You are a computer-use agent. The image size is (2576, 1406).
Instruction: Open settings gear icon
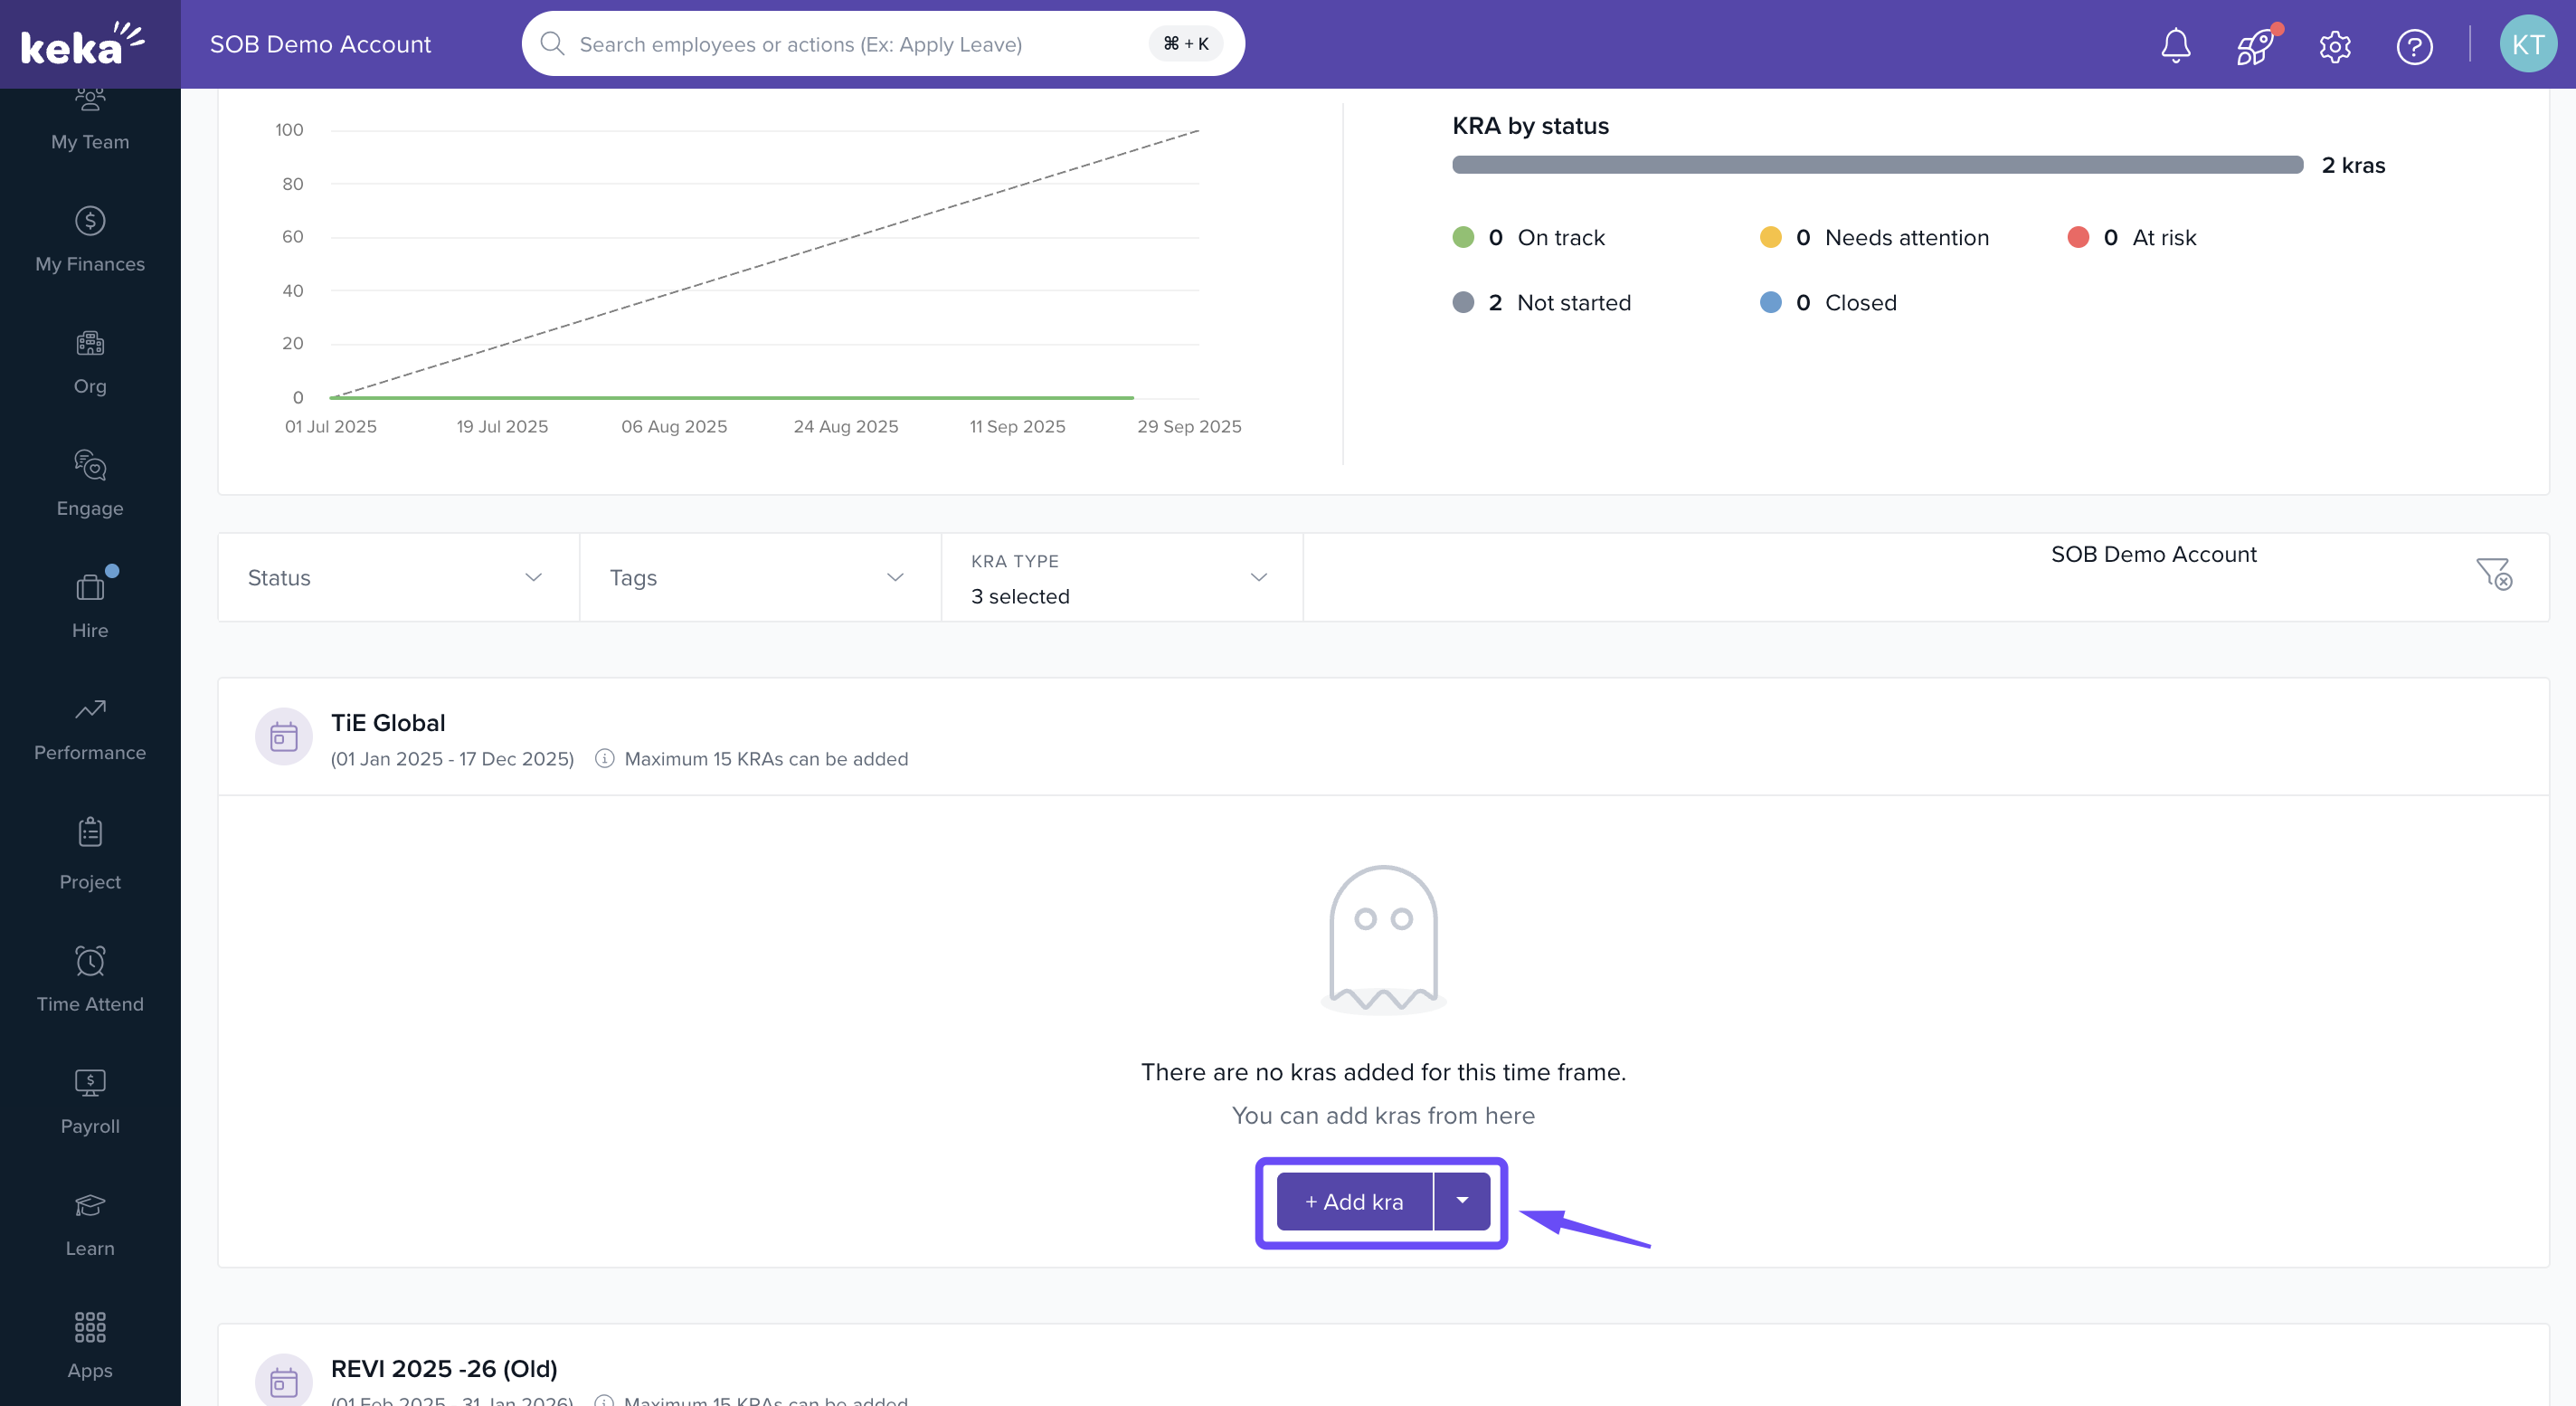[x=2334, y=46]
